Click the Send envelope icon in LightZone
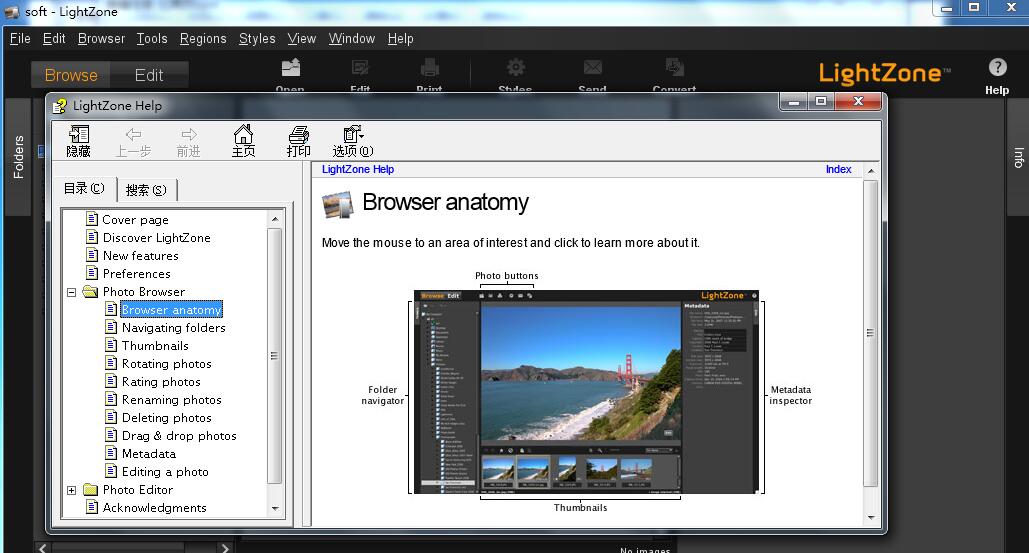Image resolution: width=1029 pixels, height=553 pixels. [593, 68]
